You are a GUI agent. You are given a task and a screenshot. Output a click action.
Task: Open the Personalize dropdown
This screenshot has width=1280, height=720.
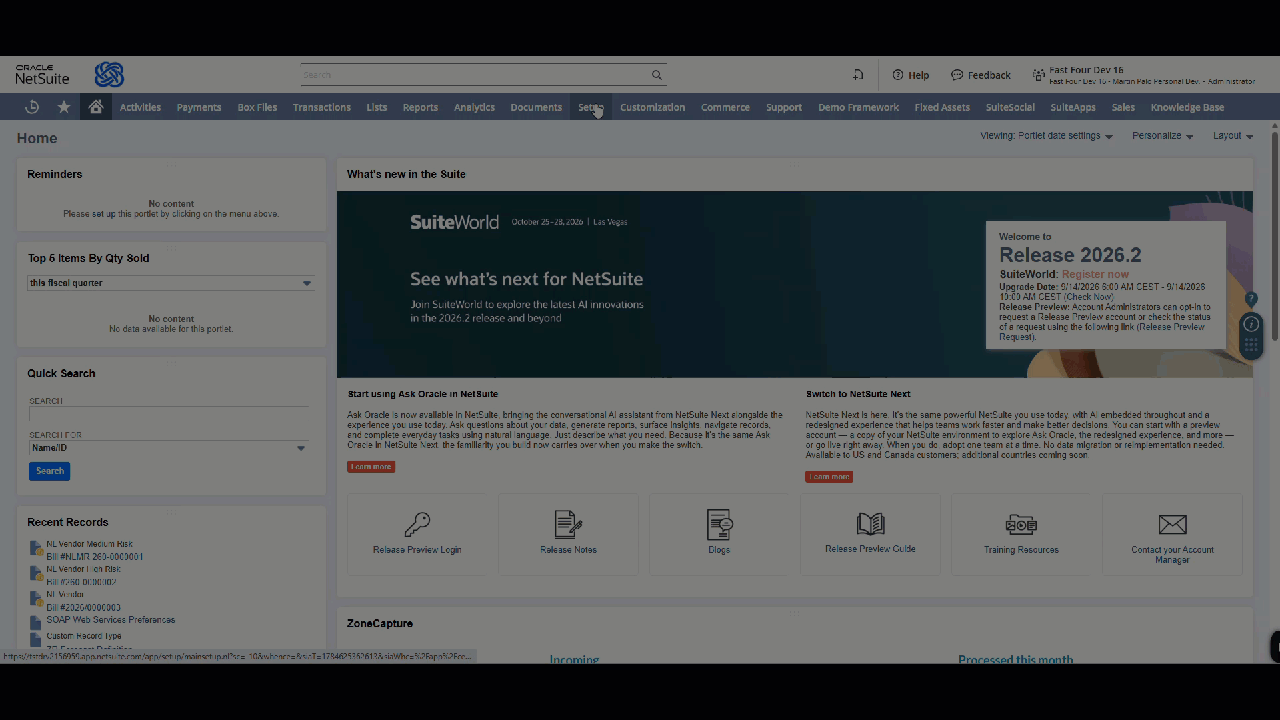(x=1162, y=136)
